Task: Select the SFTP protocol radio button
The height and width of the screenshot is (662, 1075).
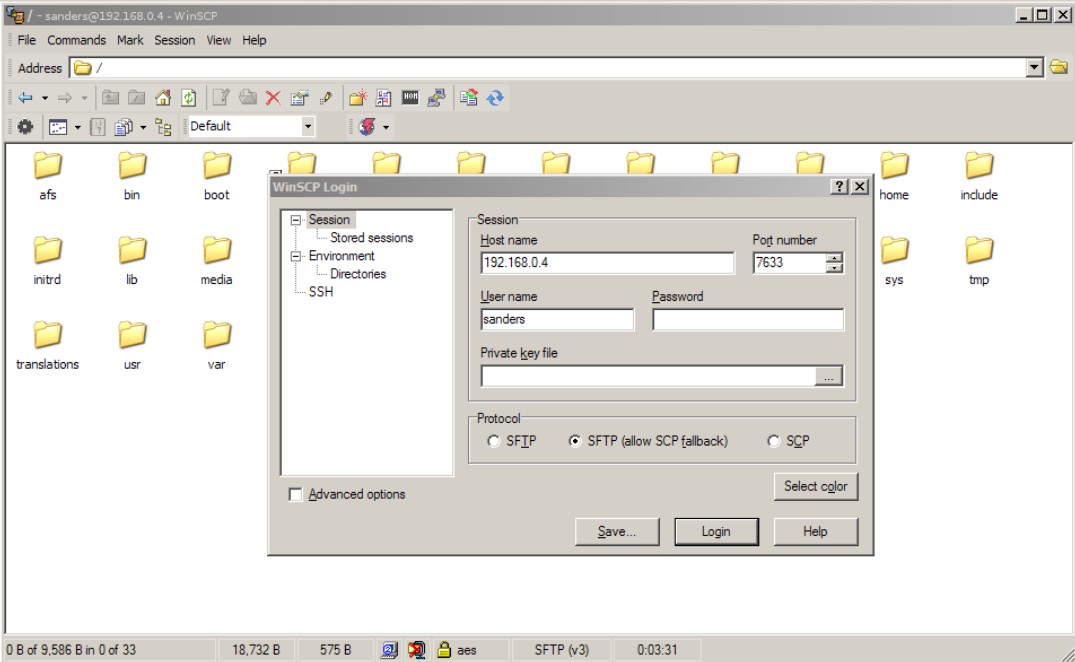Action: coord(494,441)
